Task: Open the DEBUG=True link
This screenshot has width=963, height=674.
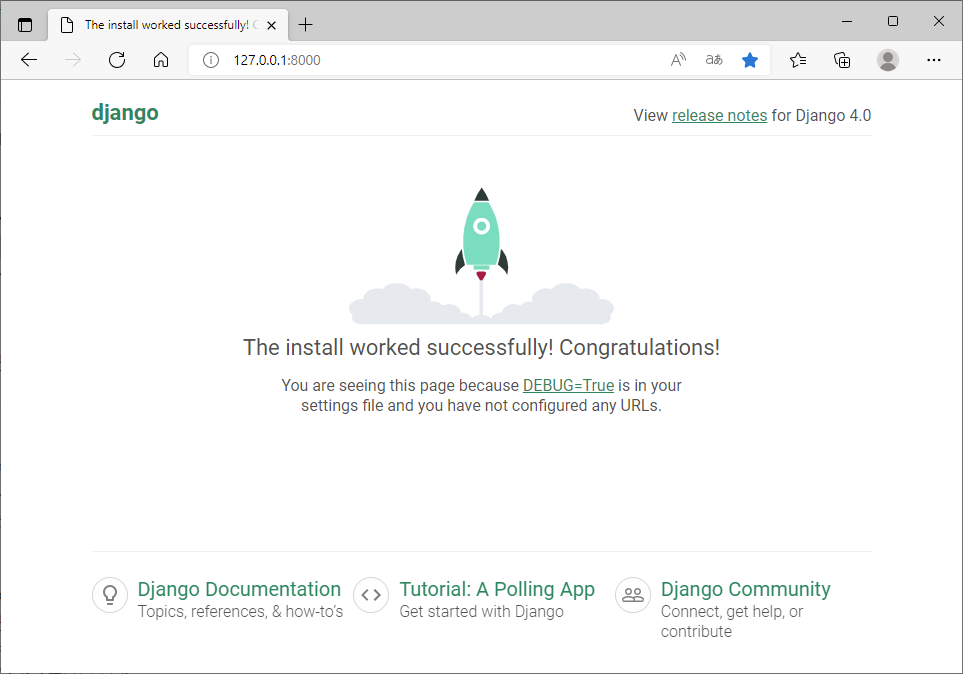Action: point(568,385)
